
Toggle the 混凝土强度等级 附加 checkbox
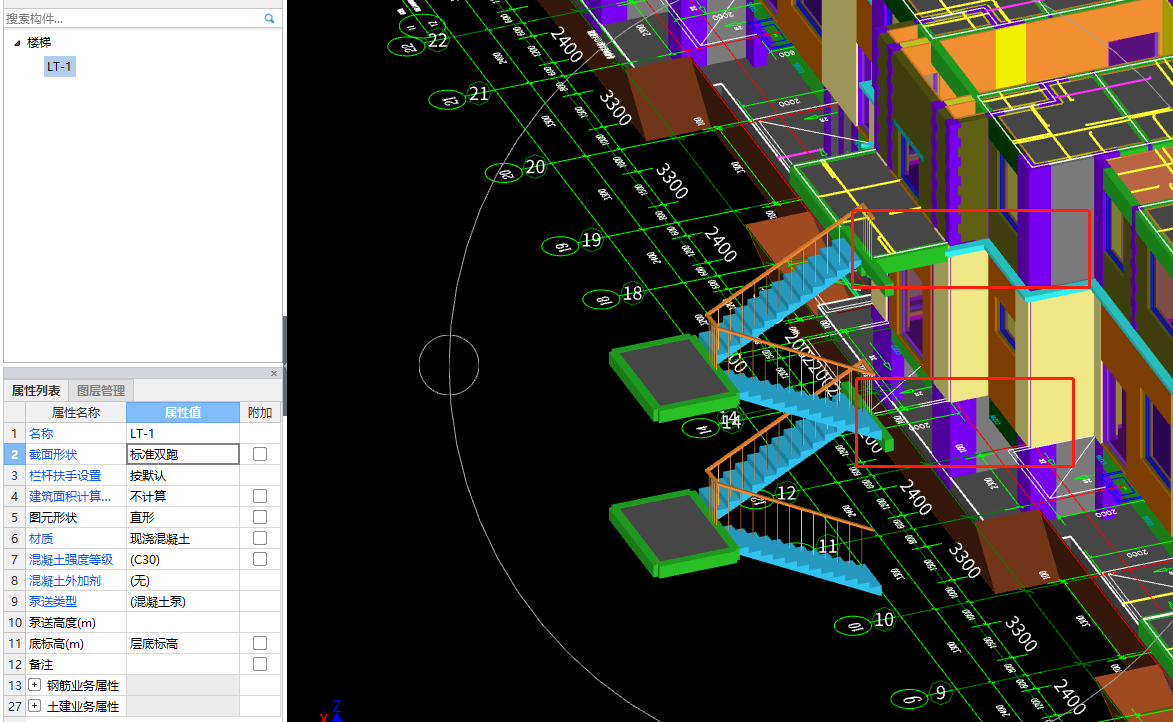click(260, 559)
